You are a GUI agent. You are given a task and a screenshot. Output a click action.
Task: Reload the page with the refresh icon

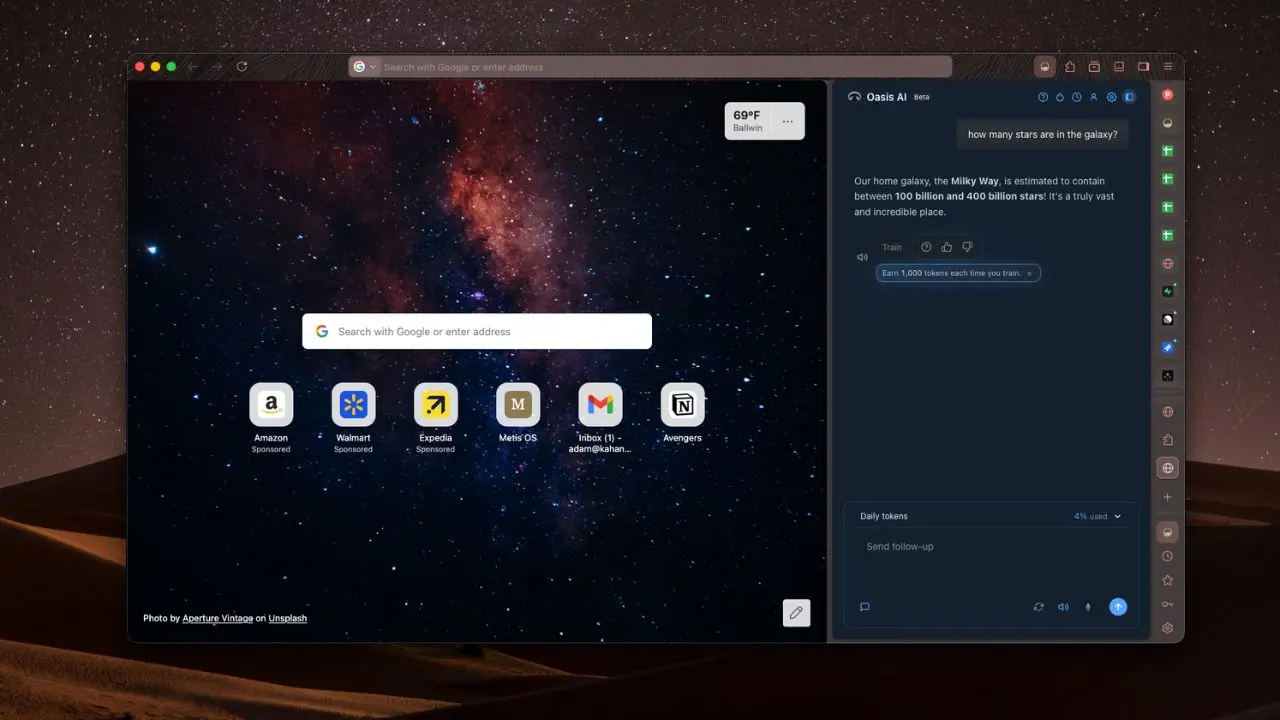[242, 67]
